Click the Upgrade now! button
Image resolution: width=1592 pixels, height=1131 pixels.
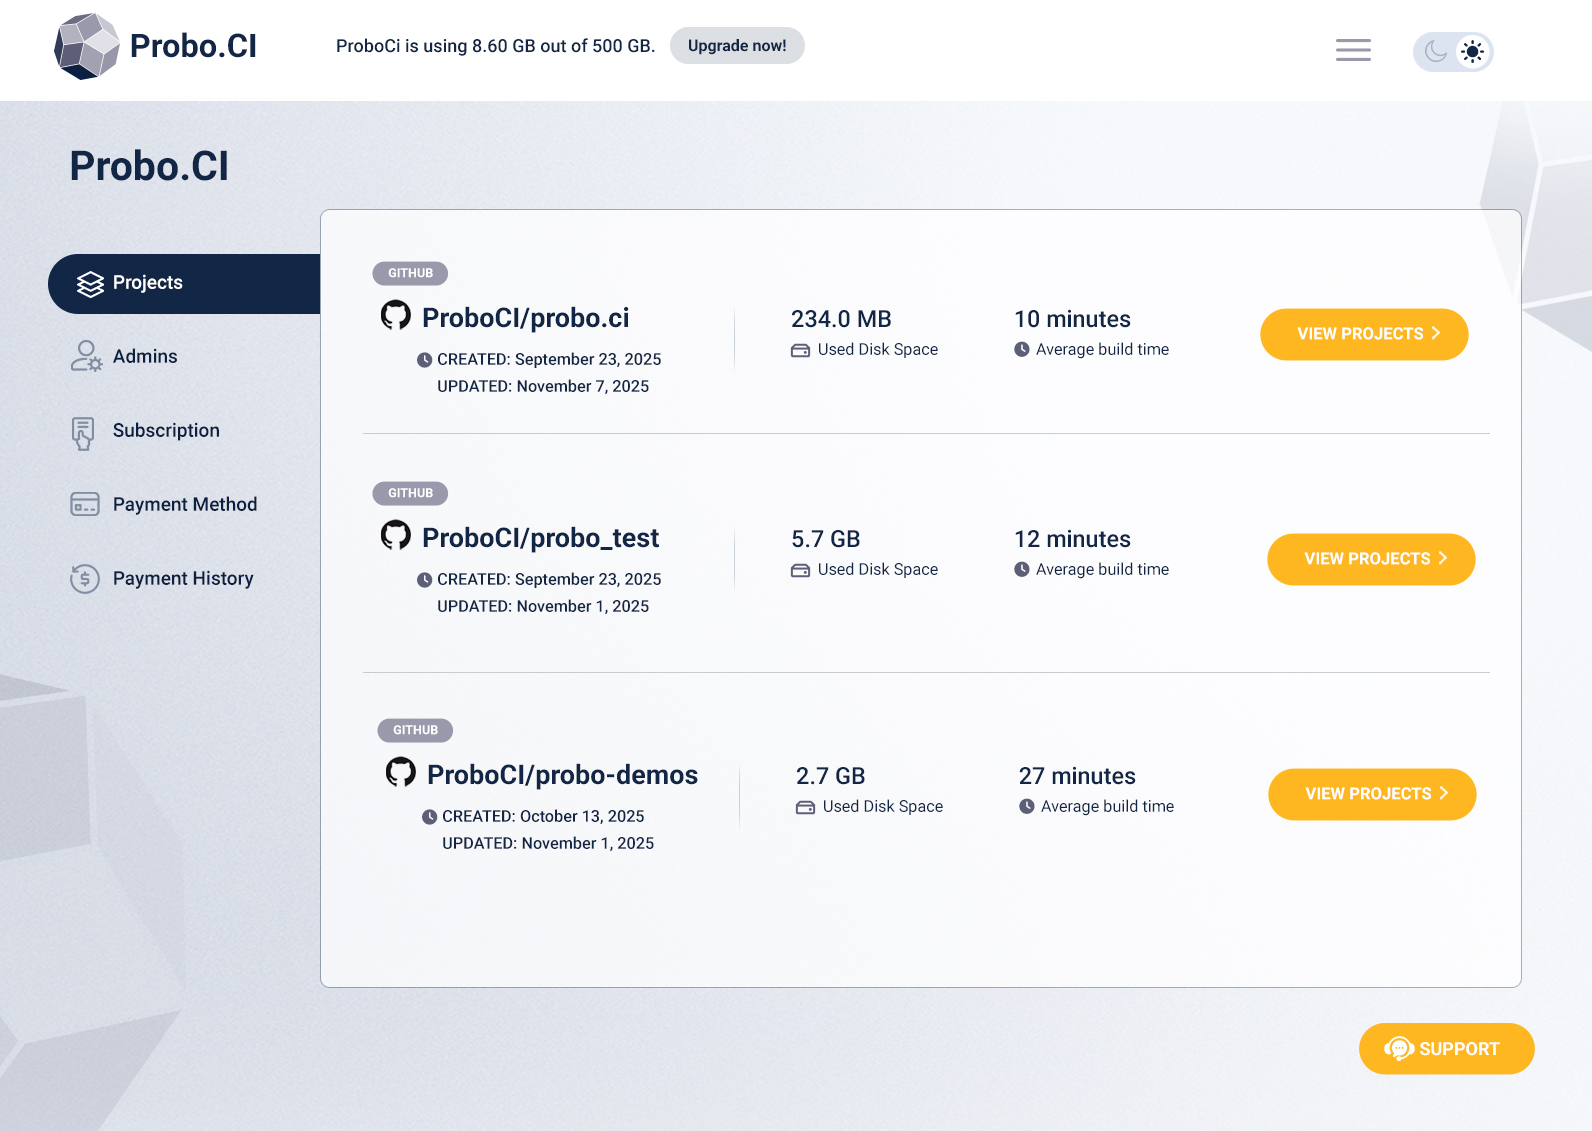(737, 46)
